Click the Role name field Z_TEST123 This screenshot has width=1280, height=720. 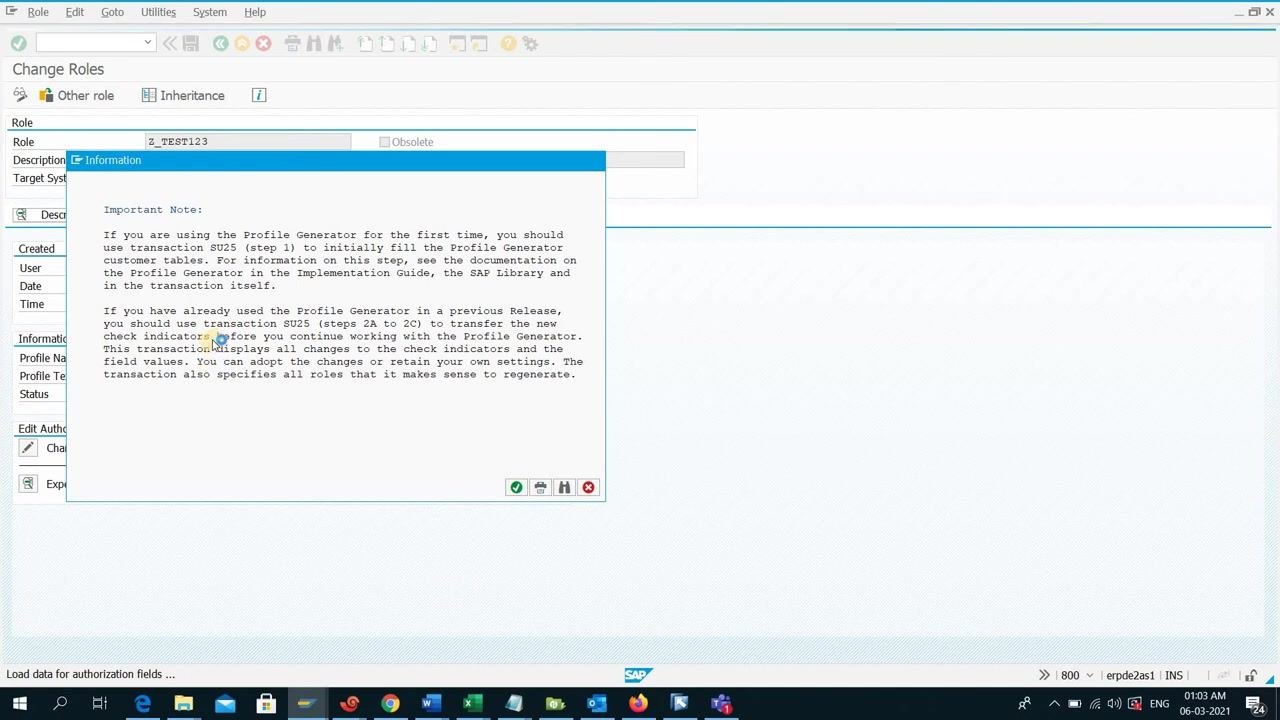click(x=248, y=142)
